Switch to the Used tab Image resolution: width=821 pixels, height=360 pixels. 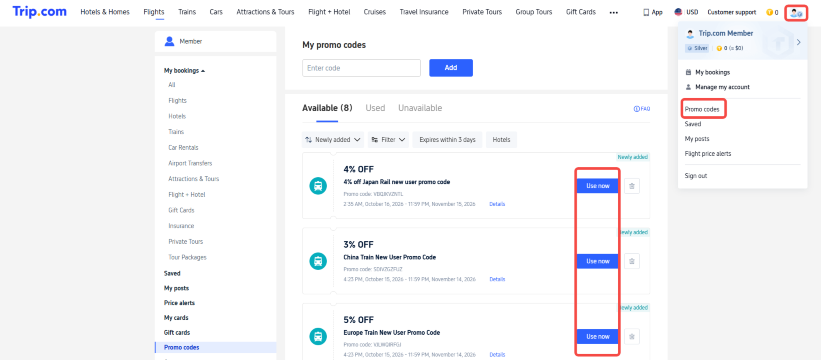pos(375,108)
